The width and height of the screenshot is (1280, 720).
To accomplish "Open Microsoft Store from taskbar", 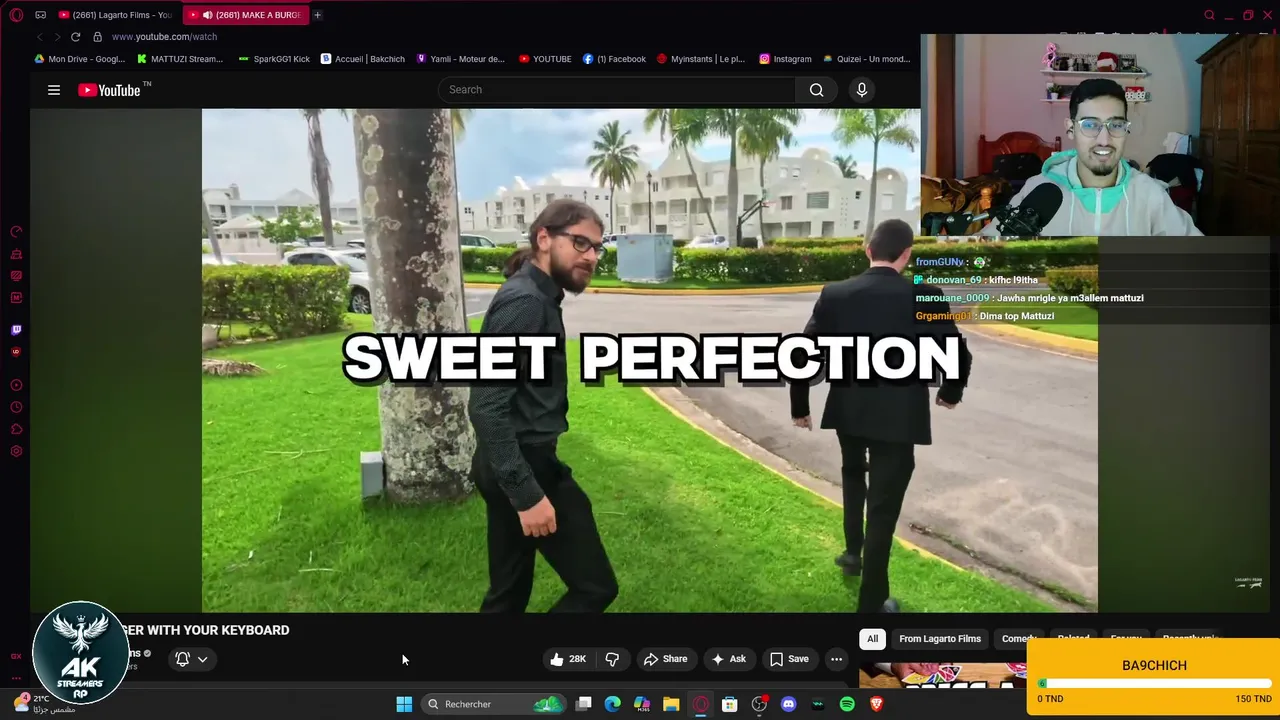I will tap(730, 704).
